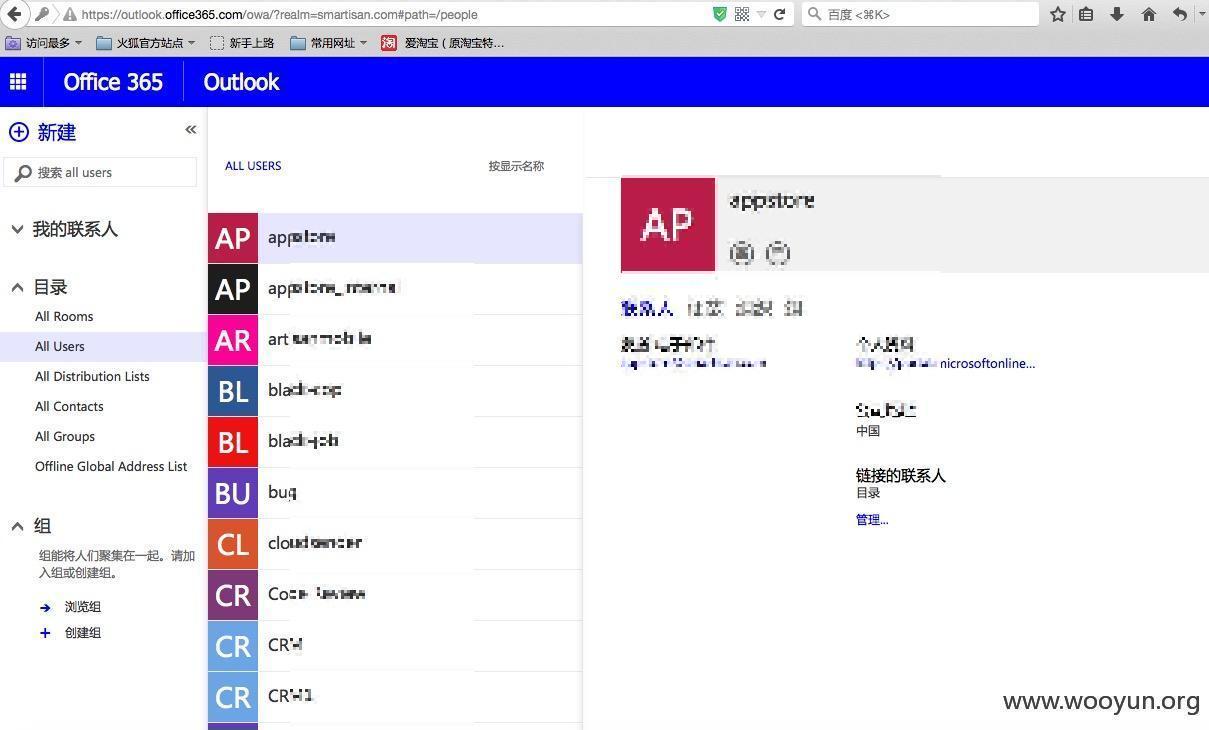Click the browser URL address field
The height and width of the screenshot is (730, 1209).
click(x=390, y=14)
